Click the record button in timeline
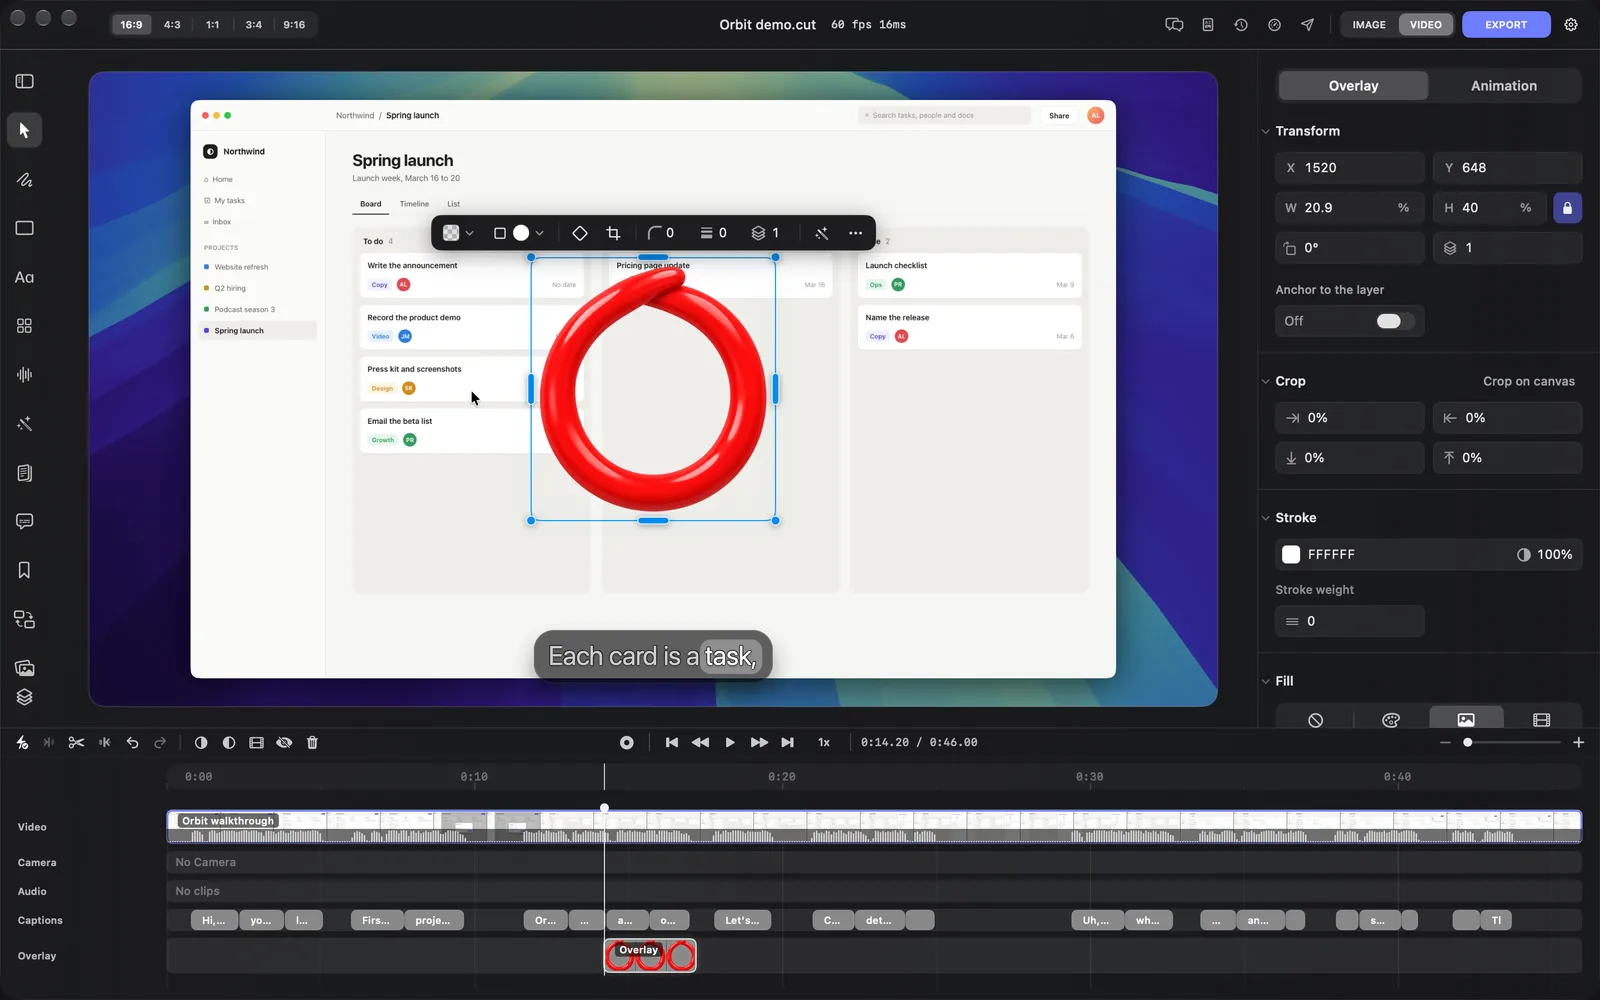The image size is (1600, 1000). pos(626,742)
